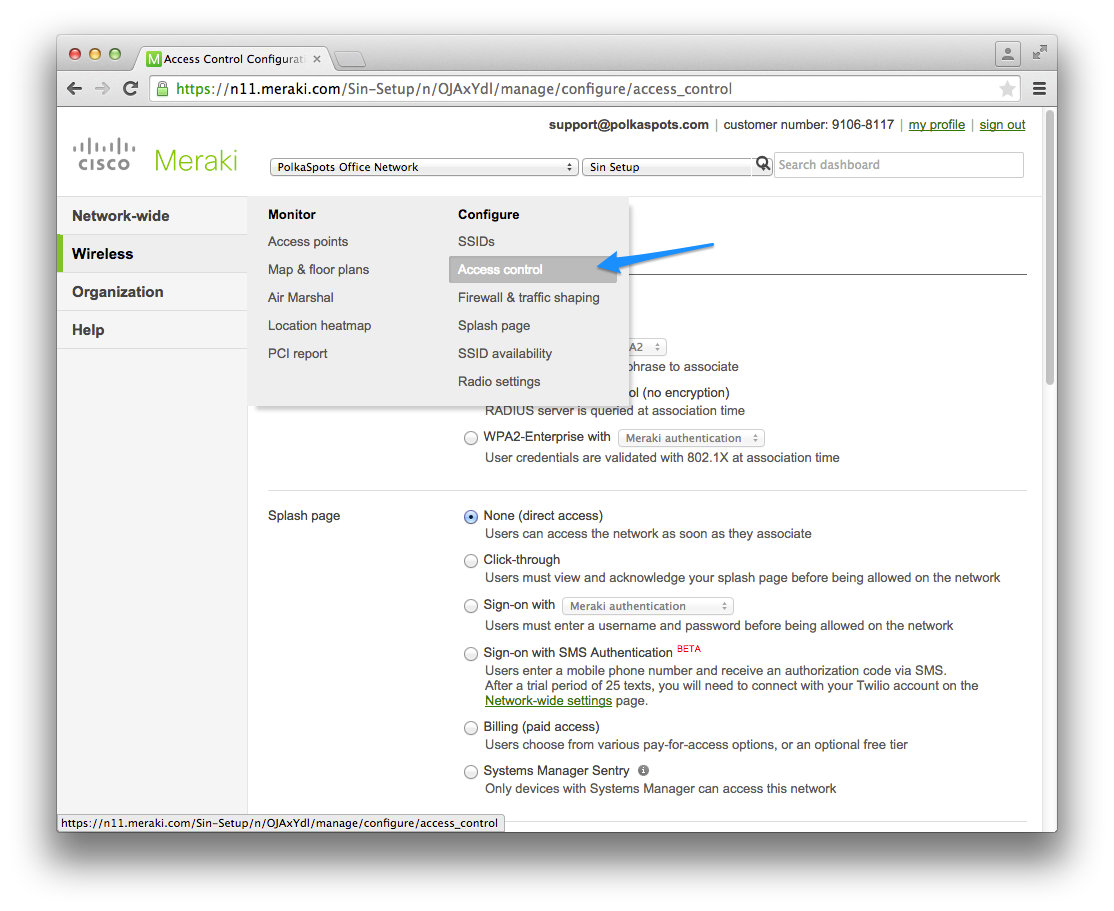Bookmark page with the star icon
Viewport: 1114px width, 911px height.
click(x=1007, y=89)
